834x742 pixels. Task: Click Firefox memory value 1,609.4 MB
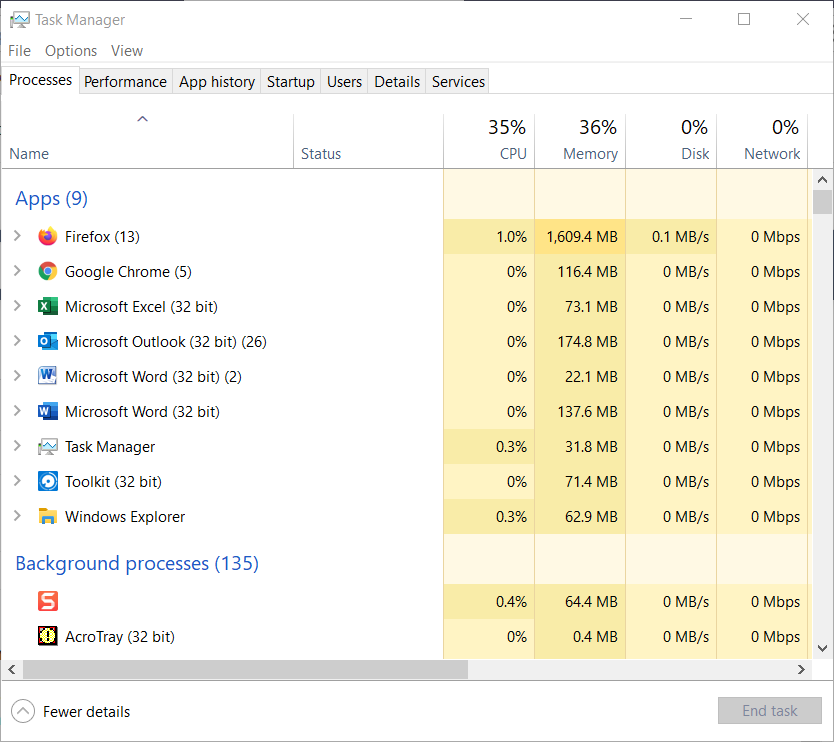click(582, 236)
